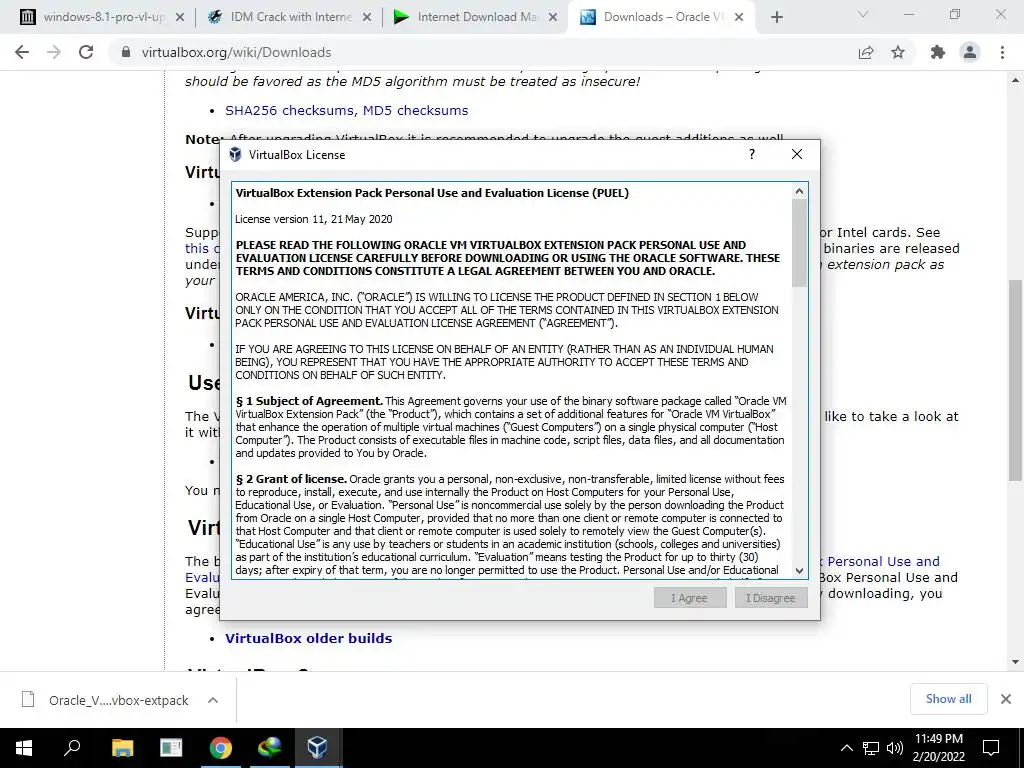1024x768 pixels.
Task: Open File Explorer from the taskbar
Action: click(122, 747)
